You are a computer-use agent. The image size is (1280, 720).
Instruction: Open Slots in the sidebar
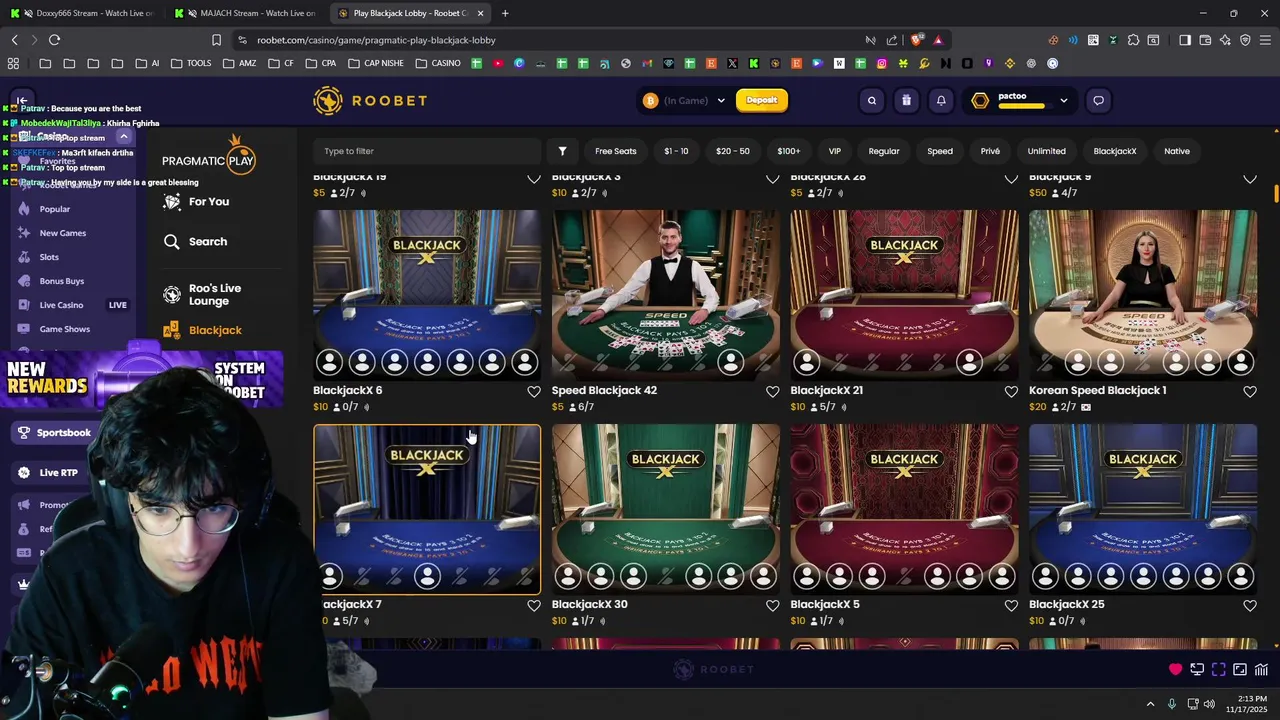point(49,257)
